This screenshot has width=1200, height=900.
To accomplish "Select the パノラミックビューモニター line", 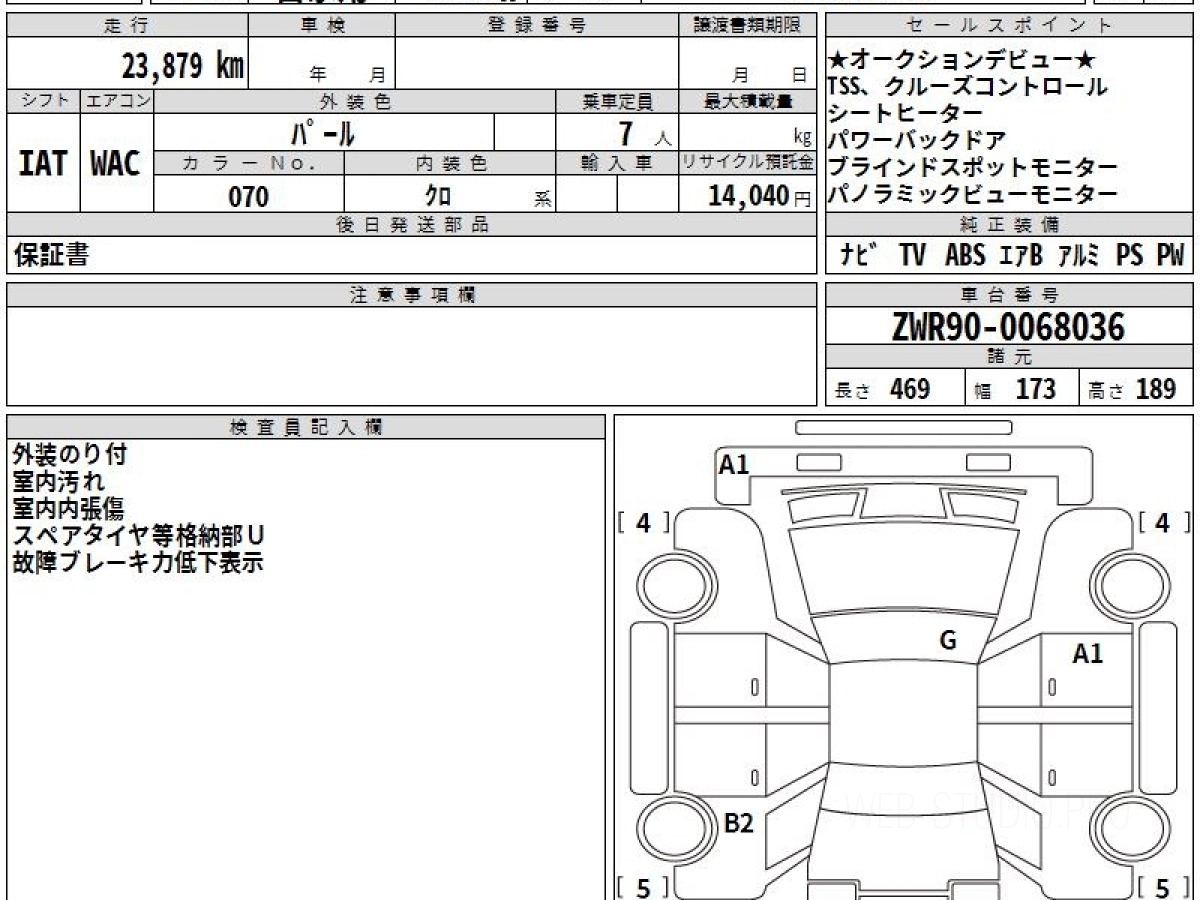I will (x=973, y=195).
